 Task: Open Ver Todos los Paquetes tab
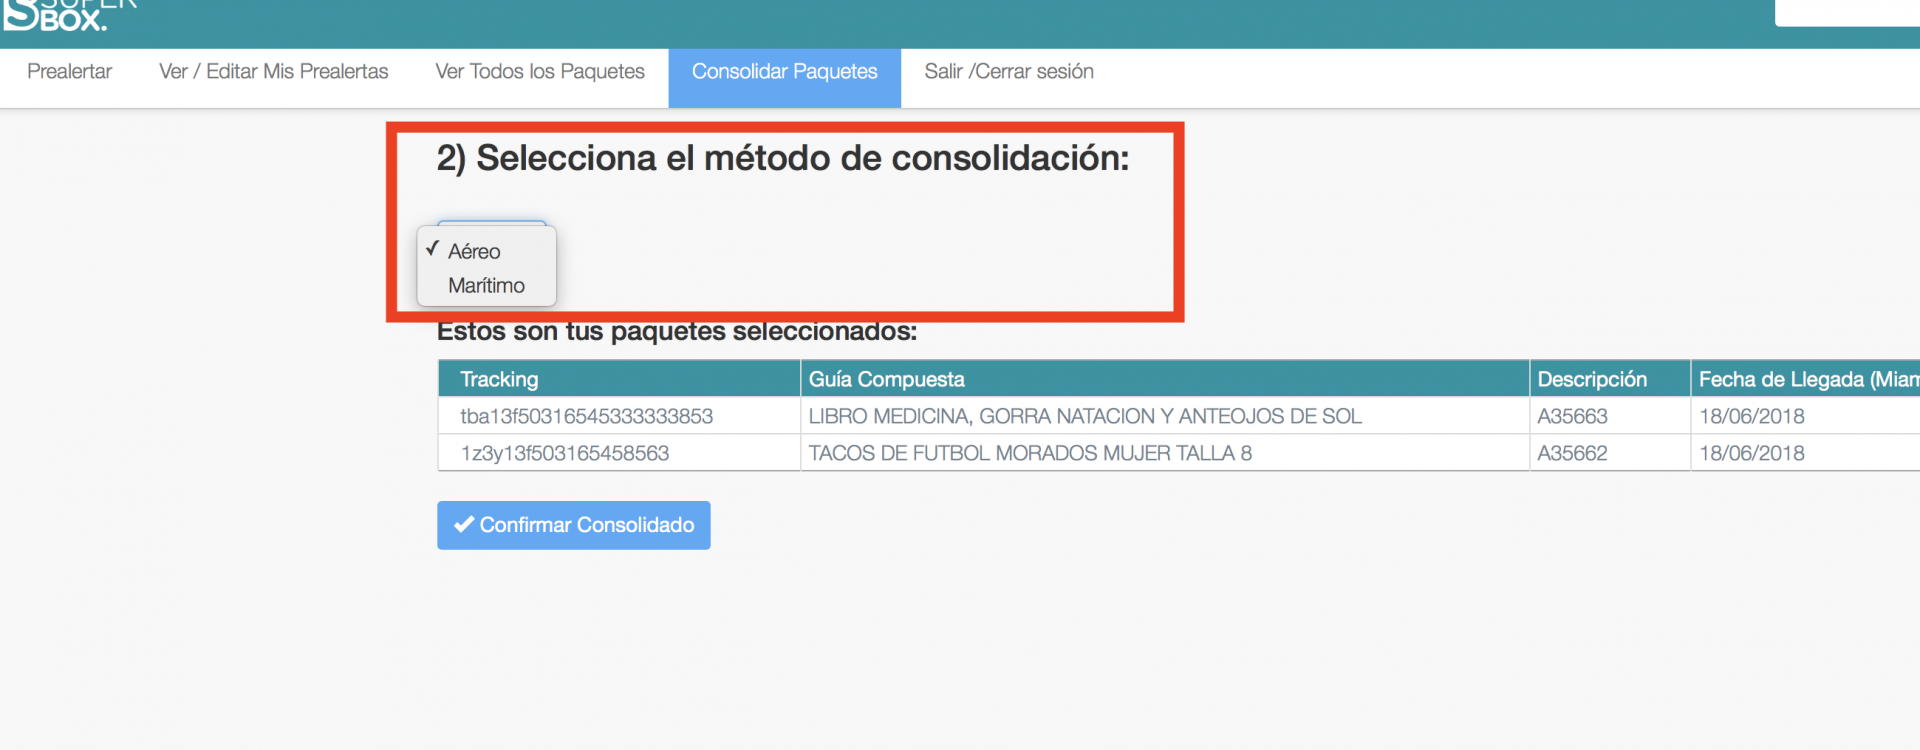(539, 72)
